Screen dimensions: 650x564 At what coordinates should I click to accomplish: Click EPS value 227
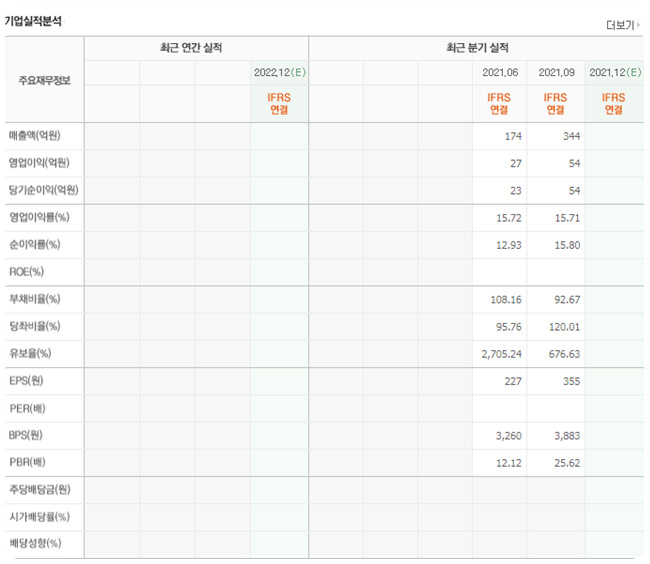513,381
